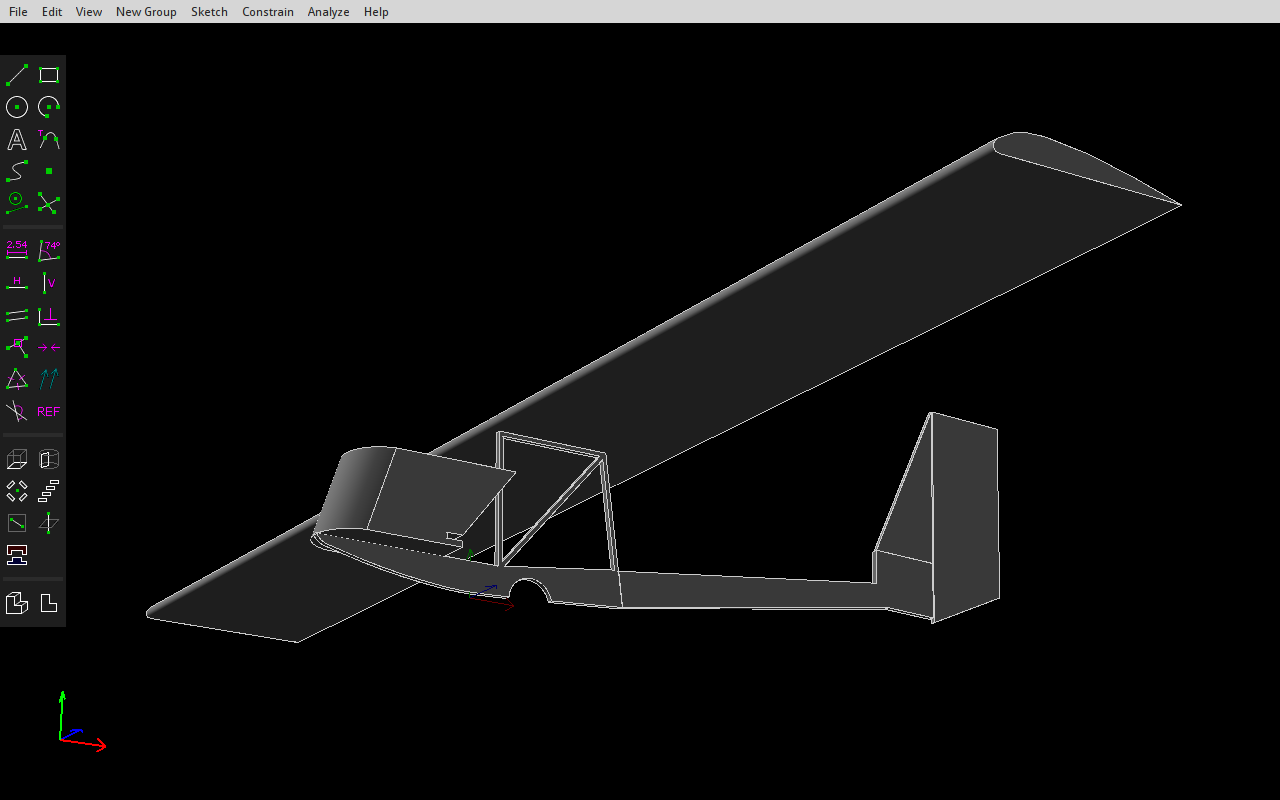Click the datum point tool
Image resolution: width=1280 pixels, height=800 pixels.
(49, 171)
